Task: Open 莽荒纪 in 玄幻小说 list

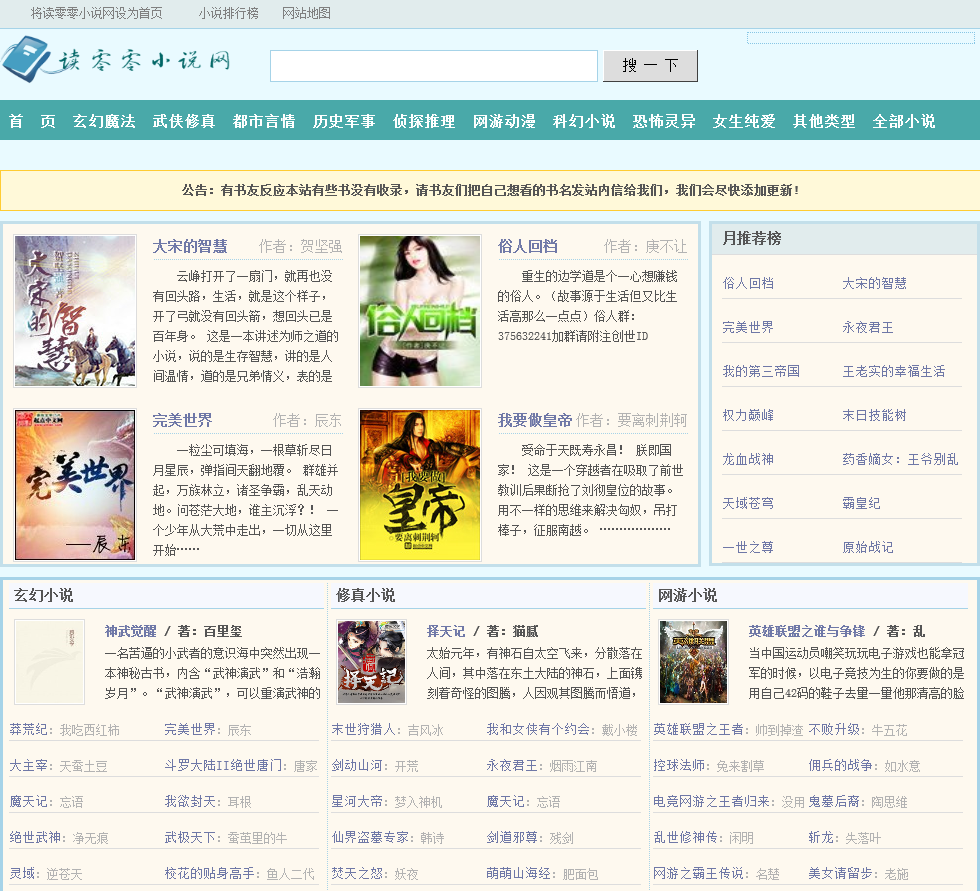Action: tap(28, 729)
